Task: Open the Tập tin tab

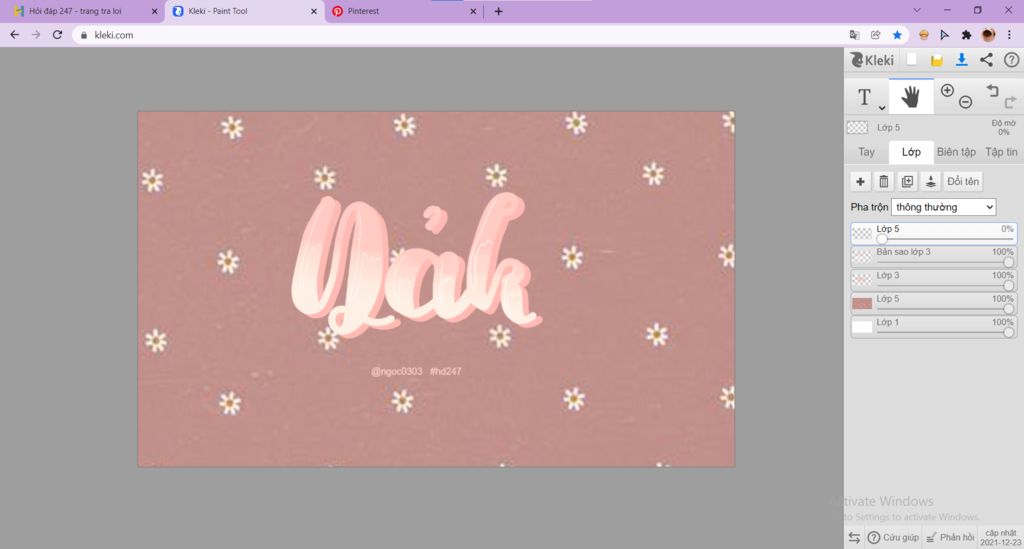Action: [1001, 151]
